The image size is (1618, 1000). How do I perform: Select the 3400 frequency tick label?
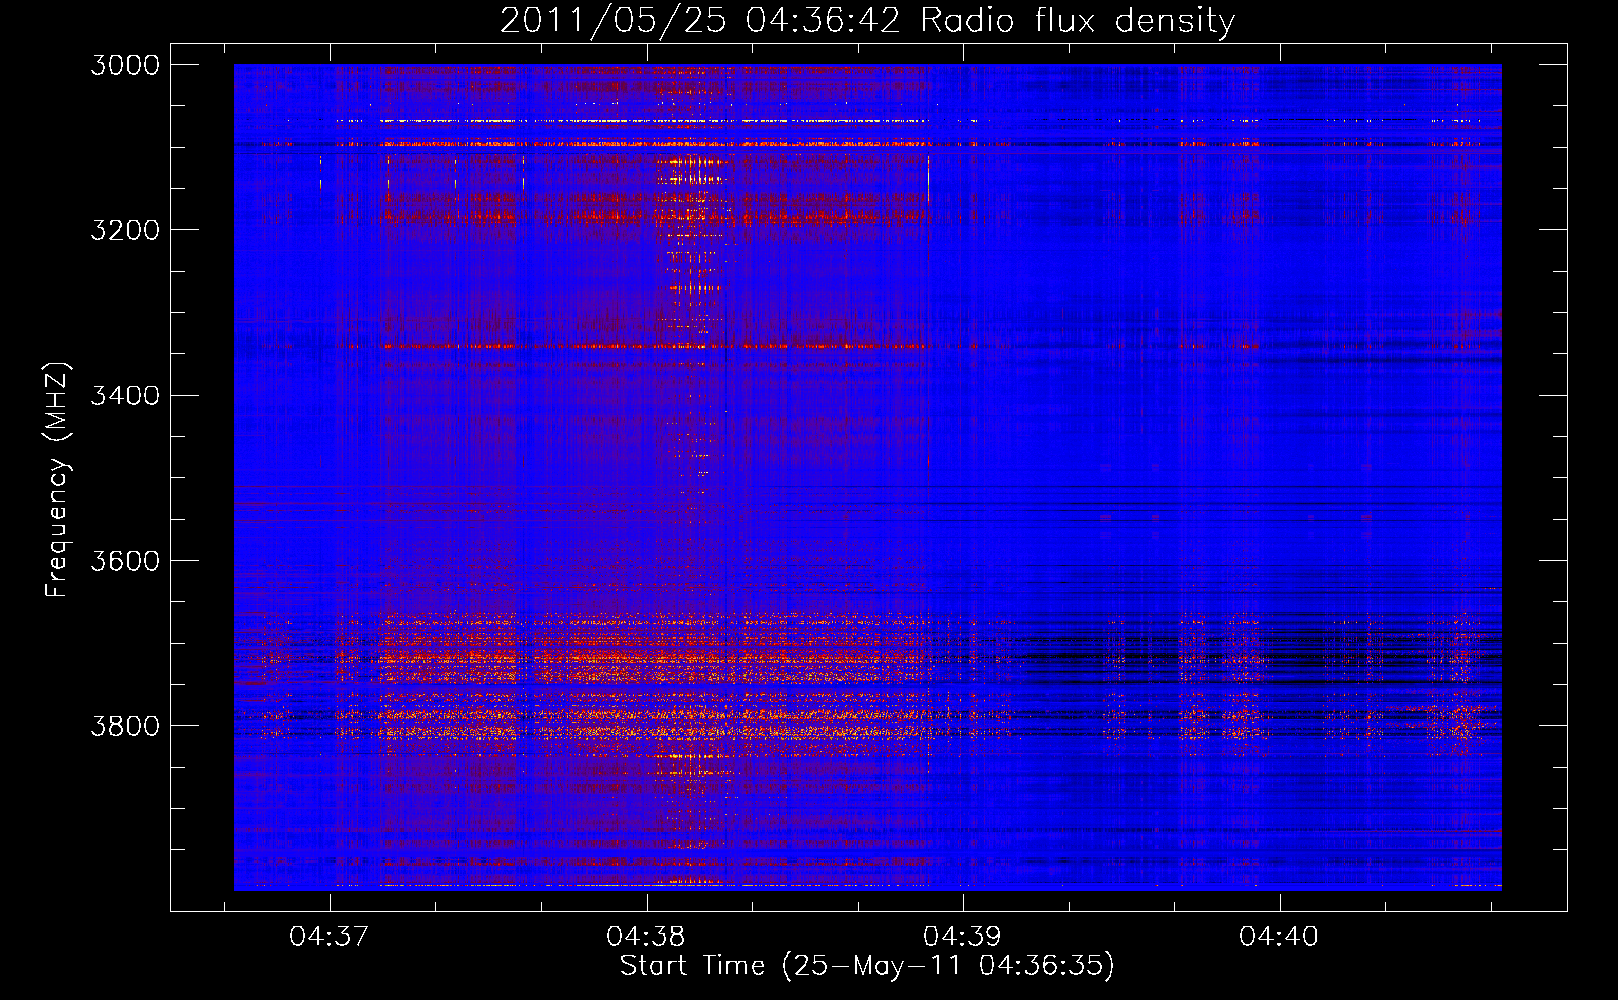(125, 396)
